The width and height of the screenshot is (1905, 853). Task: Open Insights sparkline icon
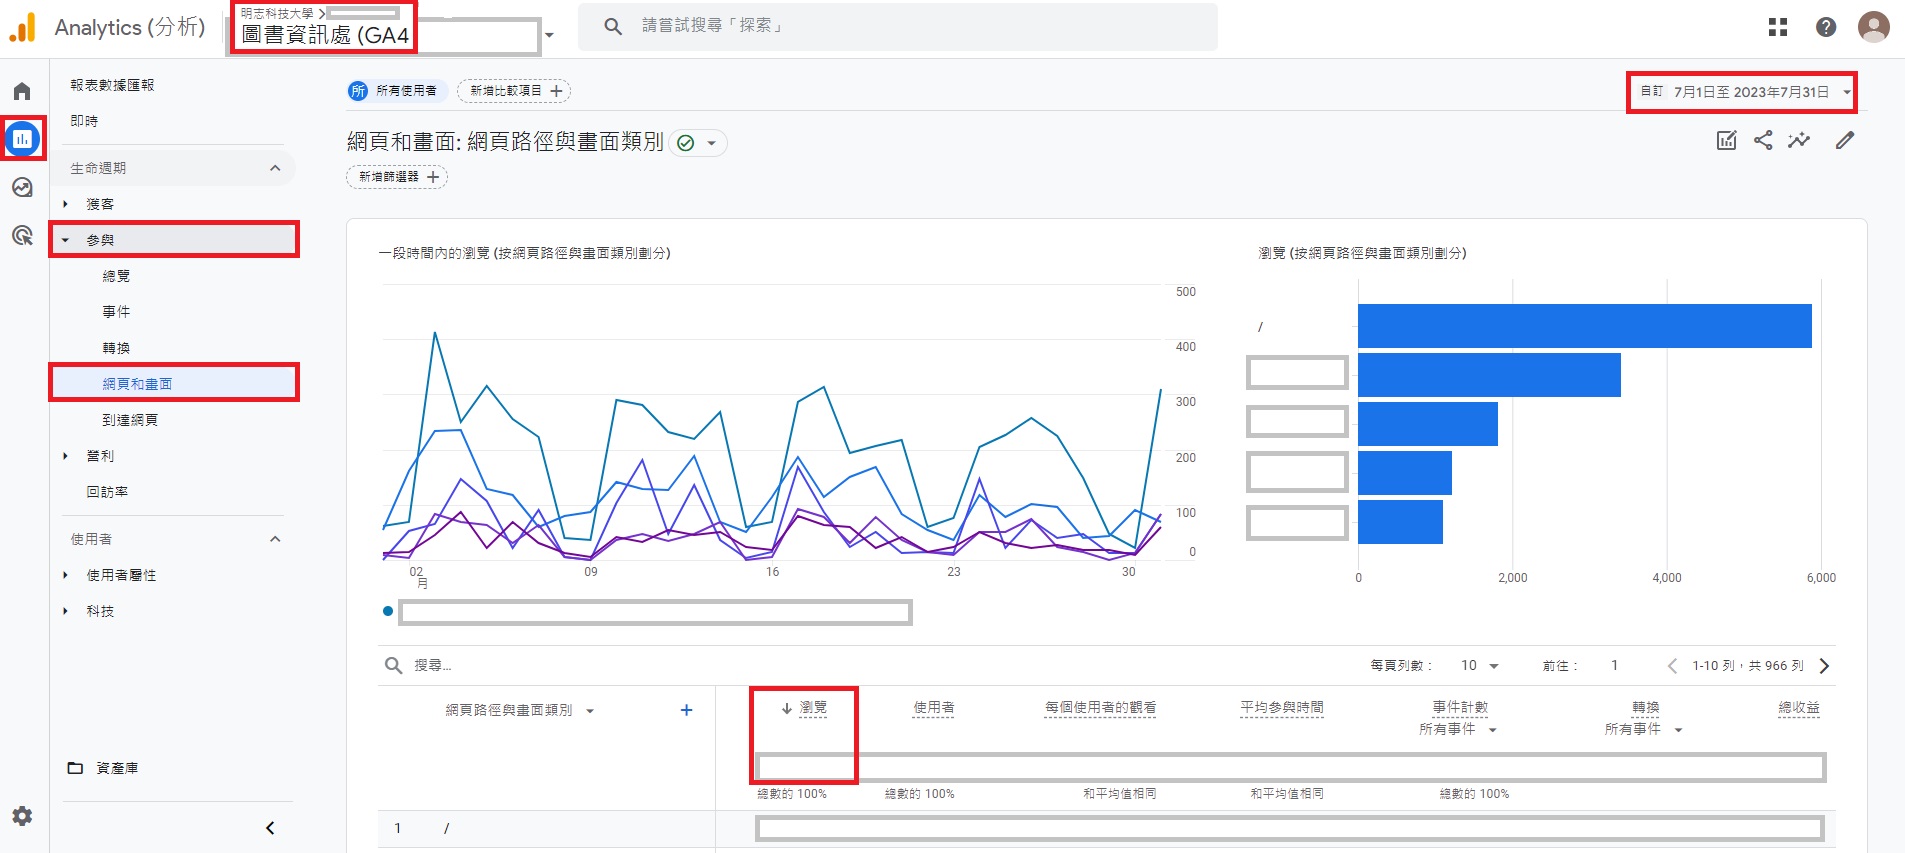click(x=1799, y=141)
